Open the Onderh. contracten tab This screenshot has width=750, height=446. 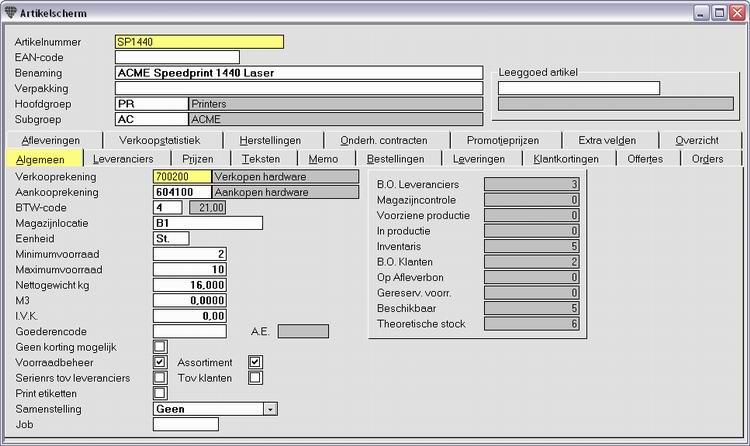[x=384, y=140]
